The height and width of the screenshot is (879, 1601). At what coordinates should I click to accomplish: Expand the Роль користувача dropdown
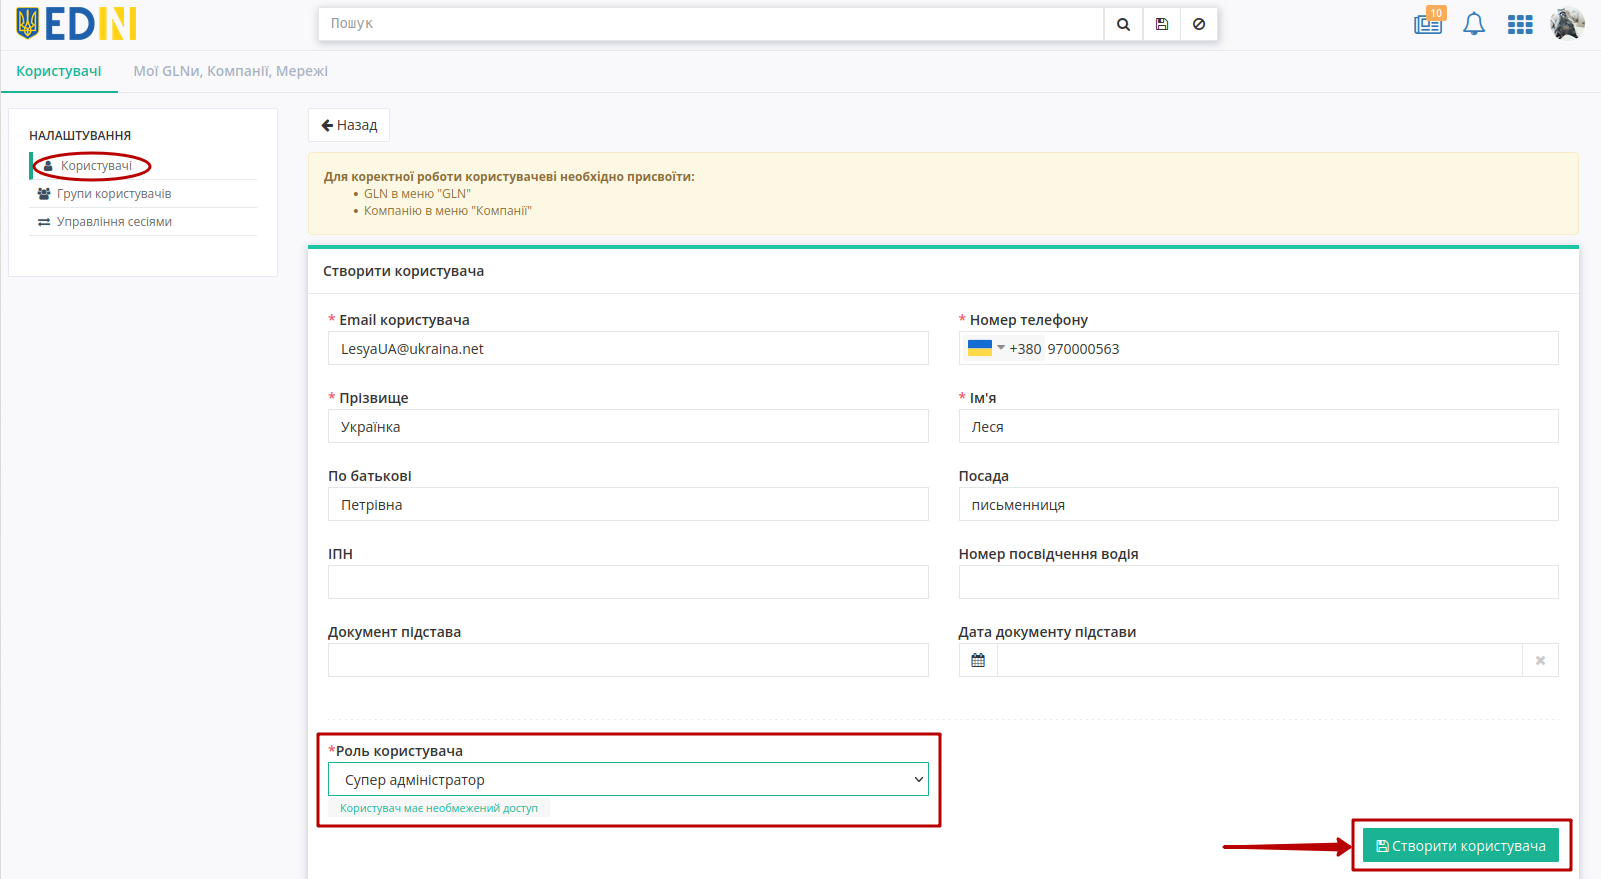(x=628, y=780)
